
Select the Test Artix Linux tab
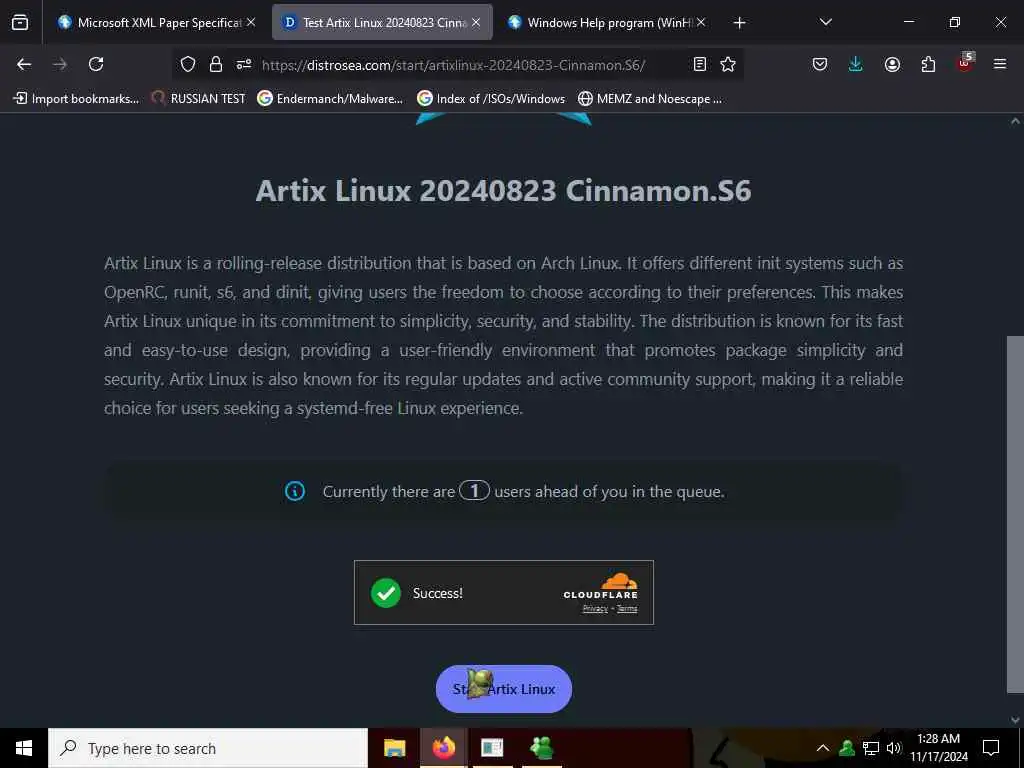pyautogui.click(x=382, y=22)
